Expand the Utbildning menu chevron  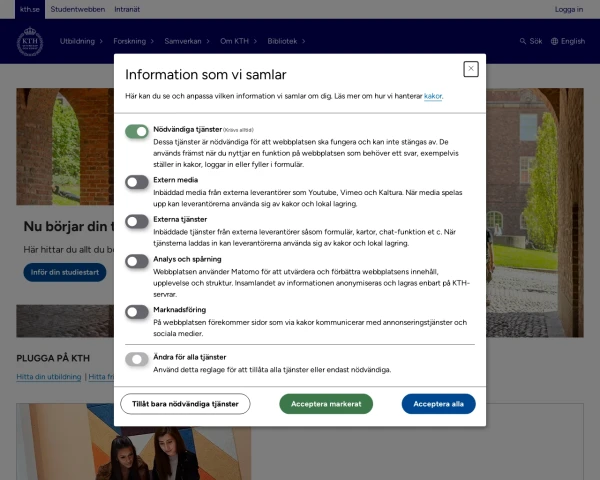click(x=101, y=41)
